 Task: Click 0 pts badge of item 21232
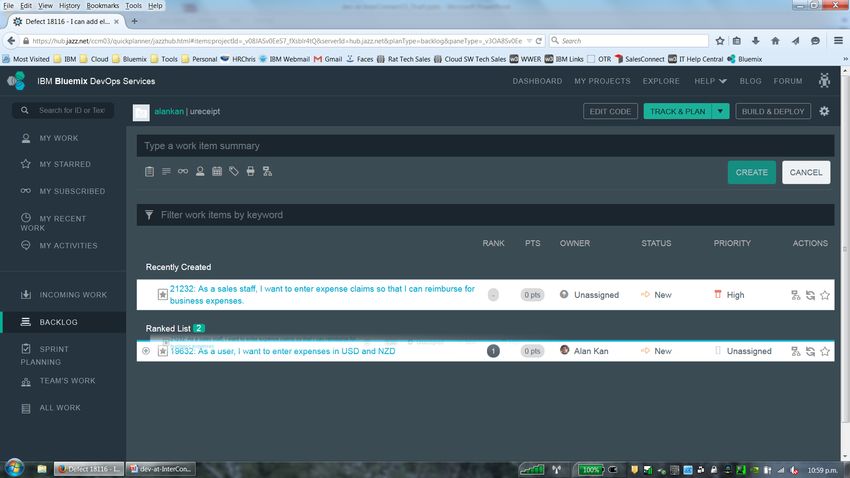pos(532,295)
